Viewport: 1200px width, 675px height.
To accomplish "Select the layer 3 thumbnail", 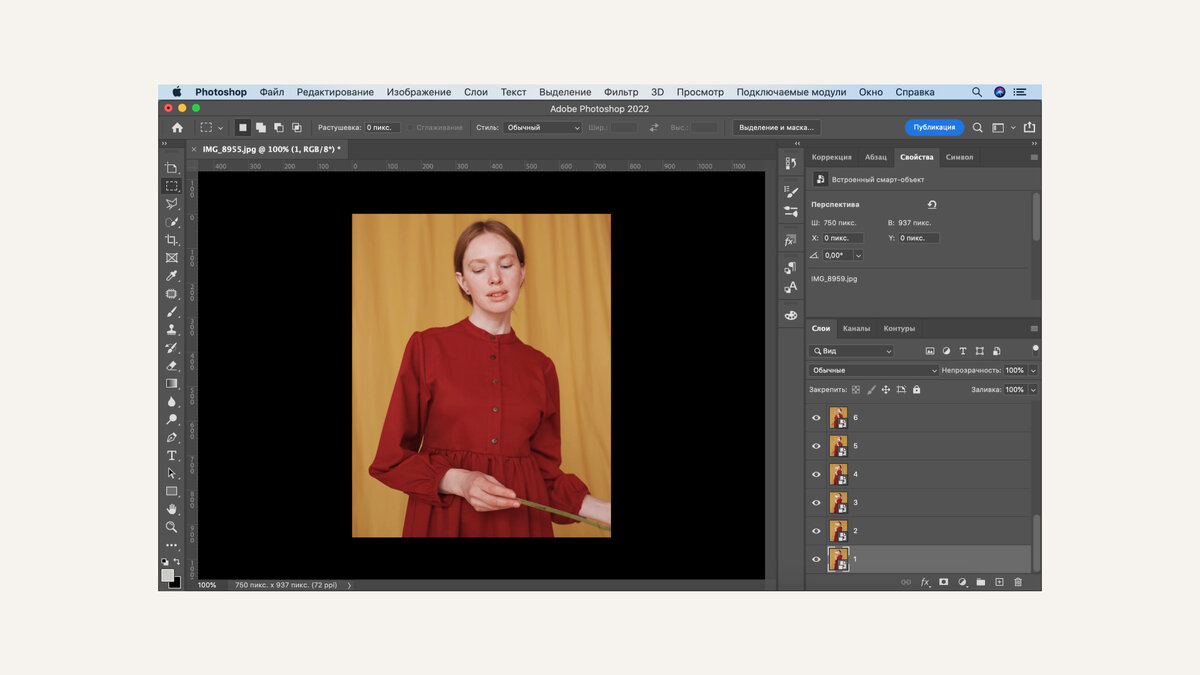I will (x=838, y=503).
